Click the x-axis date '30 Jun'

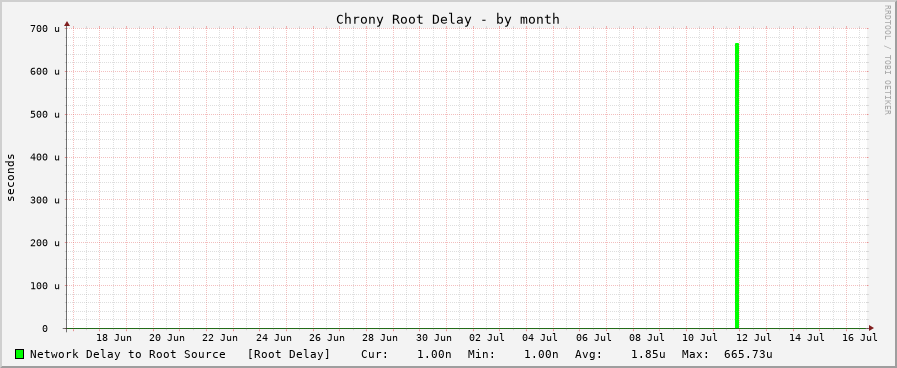[434, 338]
